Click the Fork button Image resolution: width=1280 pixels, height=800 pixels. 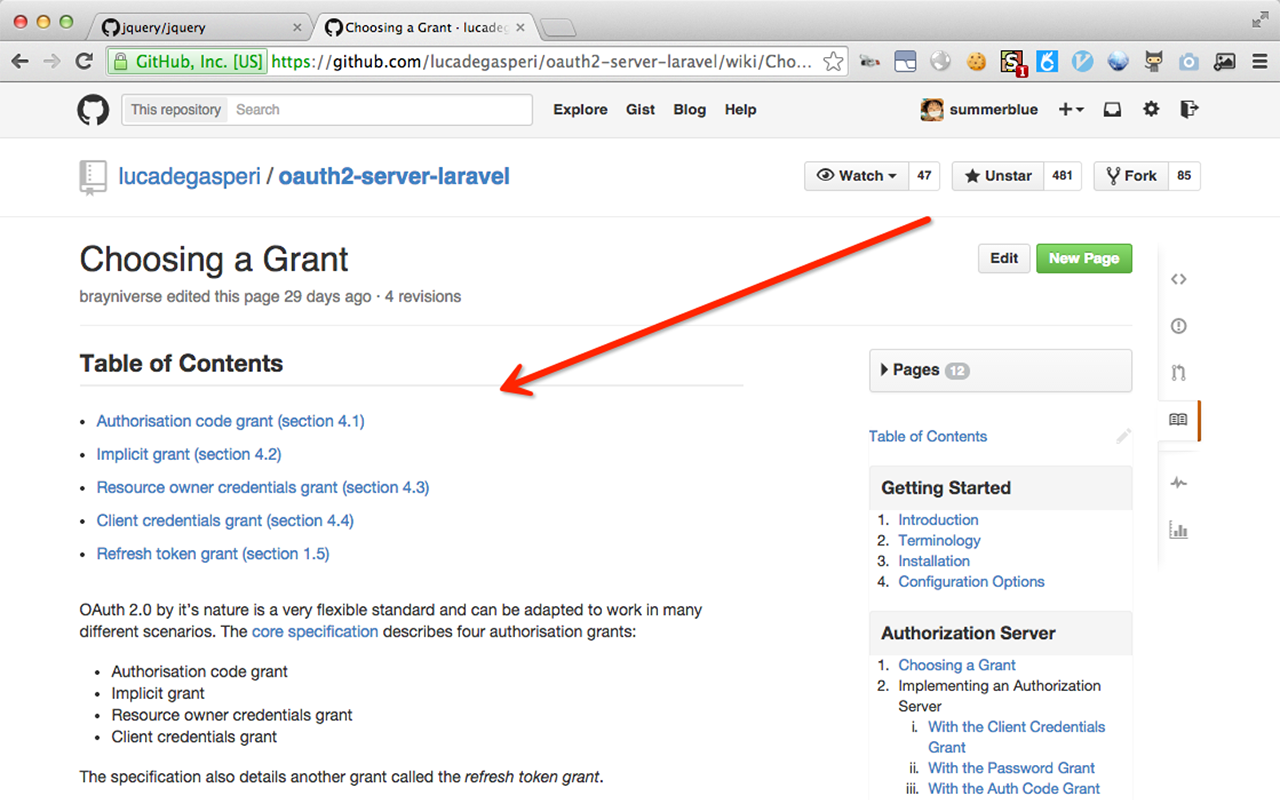(x=1131, y=176)
